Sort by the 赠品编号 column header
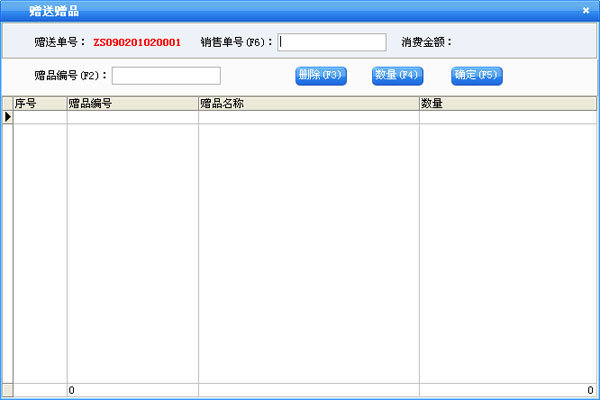The height and width of the screenshot is (400, 600). click(132, 103)
